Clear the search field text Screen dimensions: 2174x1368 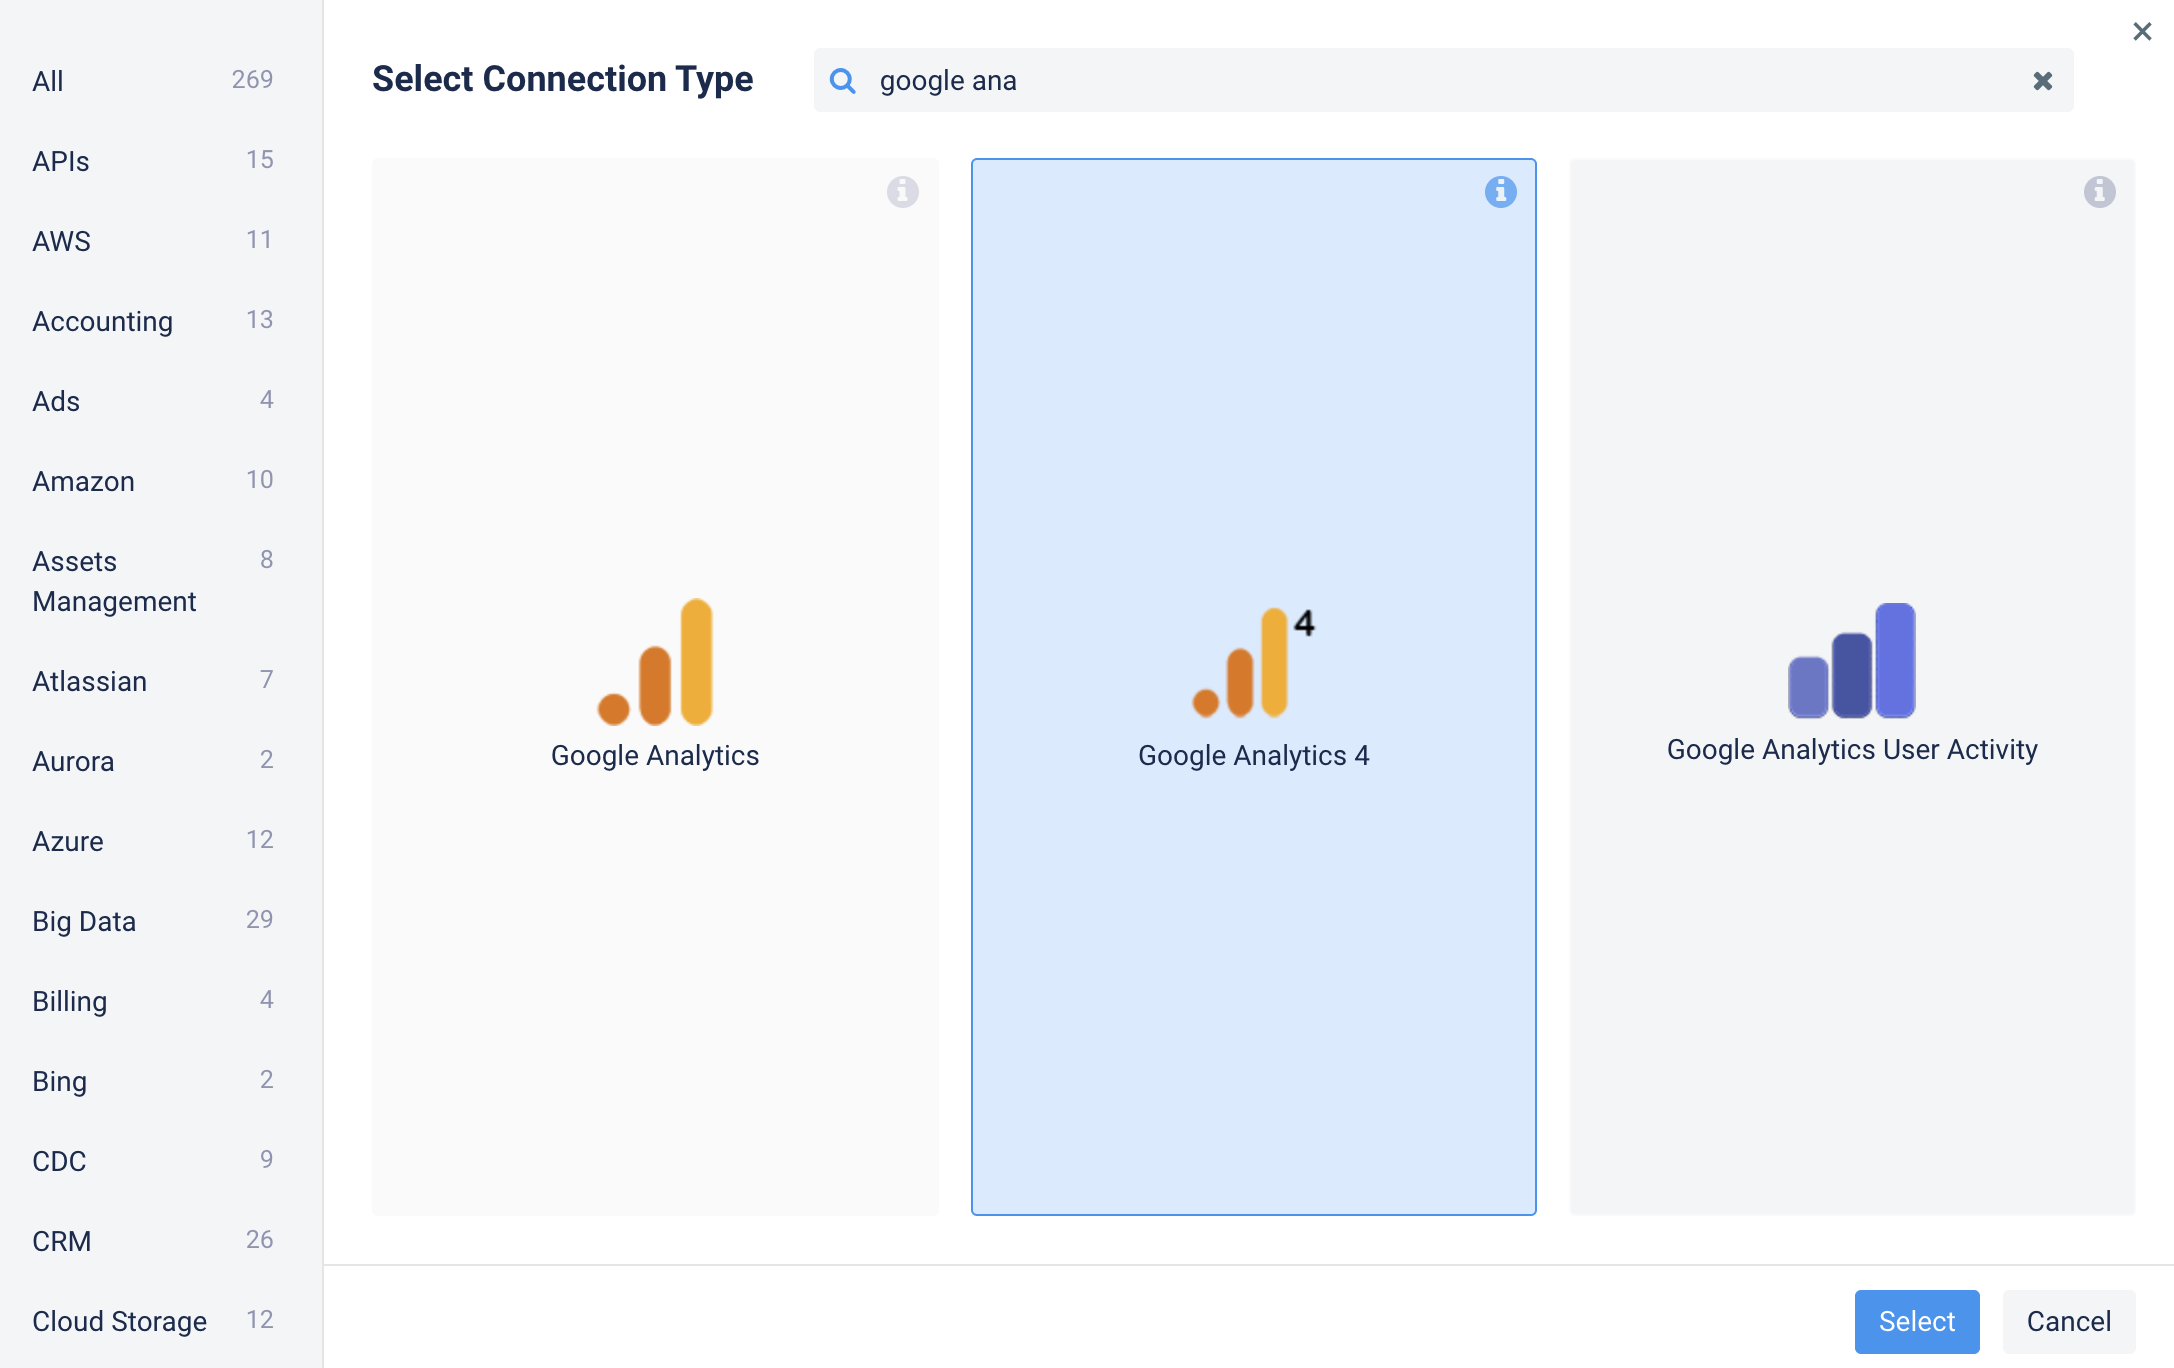coord(2043,81)
